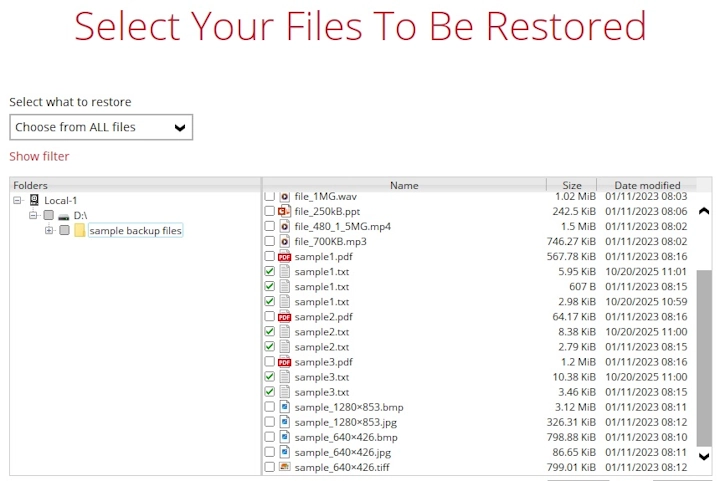Uncheck the 607 B sample1.txt
720x481 pixels.
pos(270,286)
